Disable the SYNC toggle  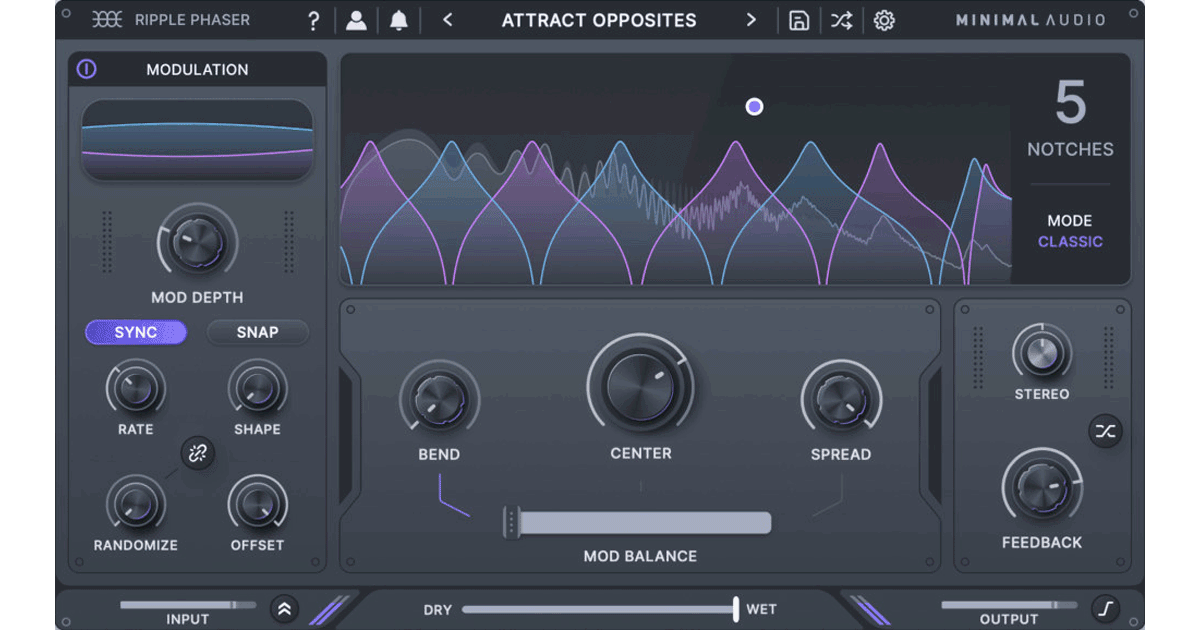135,332
